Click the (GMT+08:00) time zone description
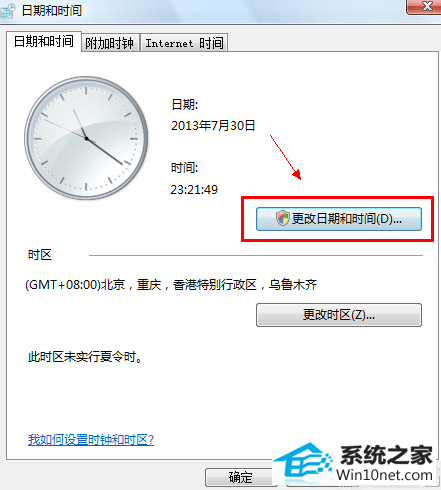The height and width of the screenshot is (490, 441). tap(171, 285)
